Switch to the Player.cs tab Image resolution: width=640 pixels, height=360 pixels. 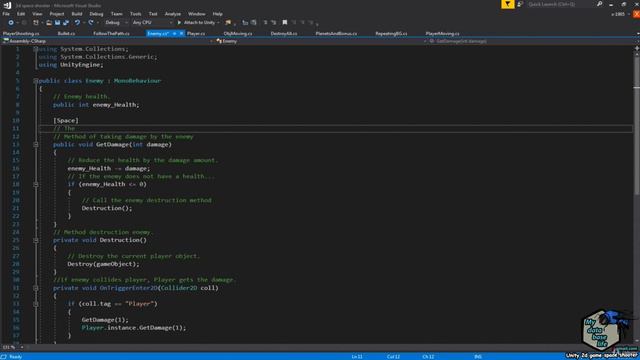[x=196, y=33]
